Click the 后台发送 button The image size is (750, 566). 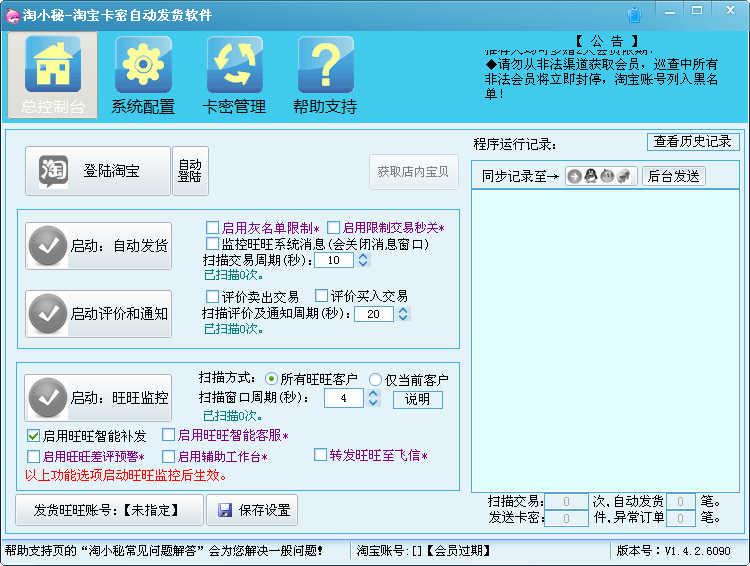coord(673,176)
